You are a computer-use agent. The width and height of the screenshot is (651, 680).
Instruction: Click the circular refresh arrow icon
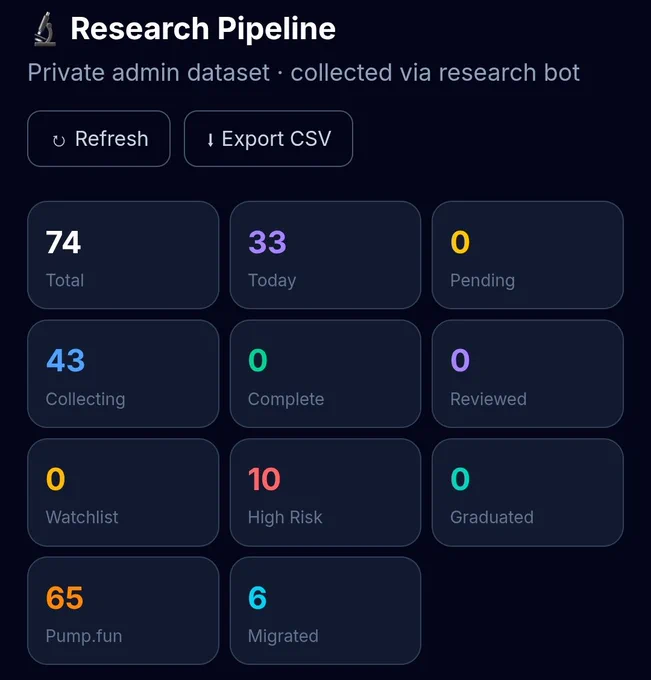(x=59, y=141)
